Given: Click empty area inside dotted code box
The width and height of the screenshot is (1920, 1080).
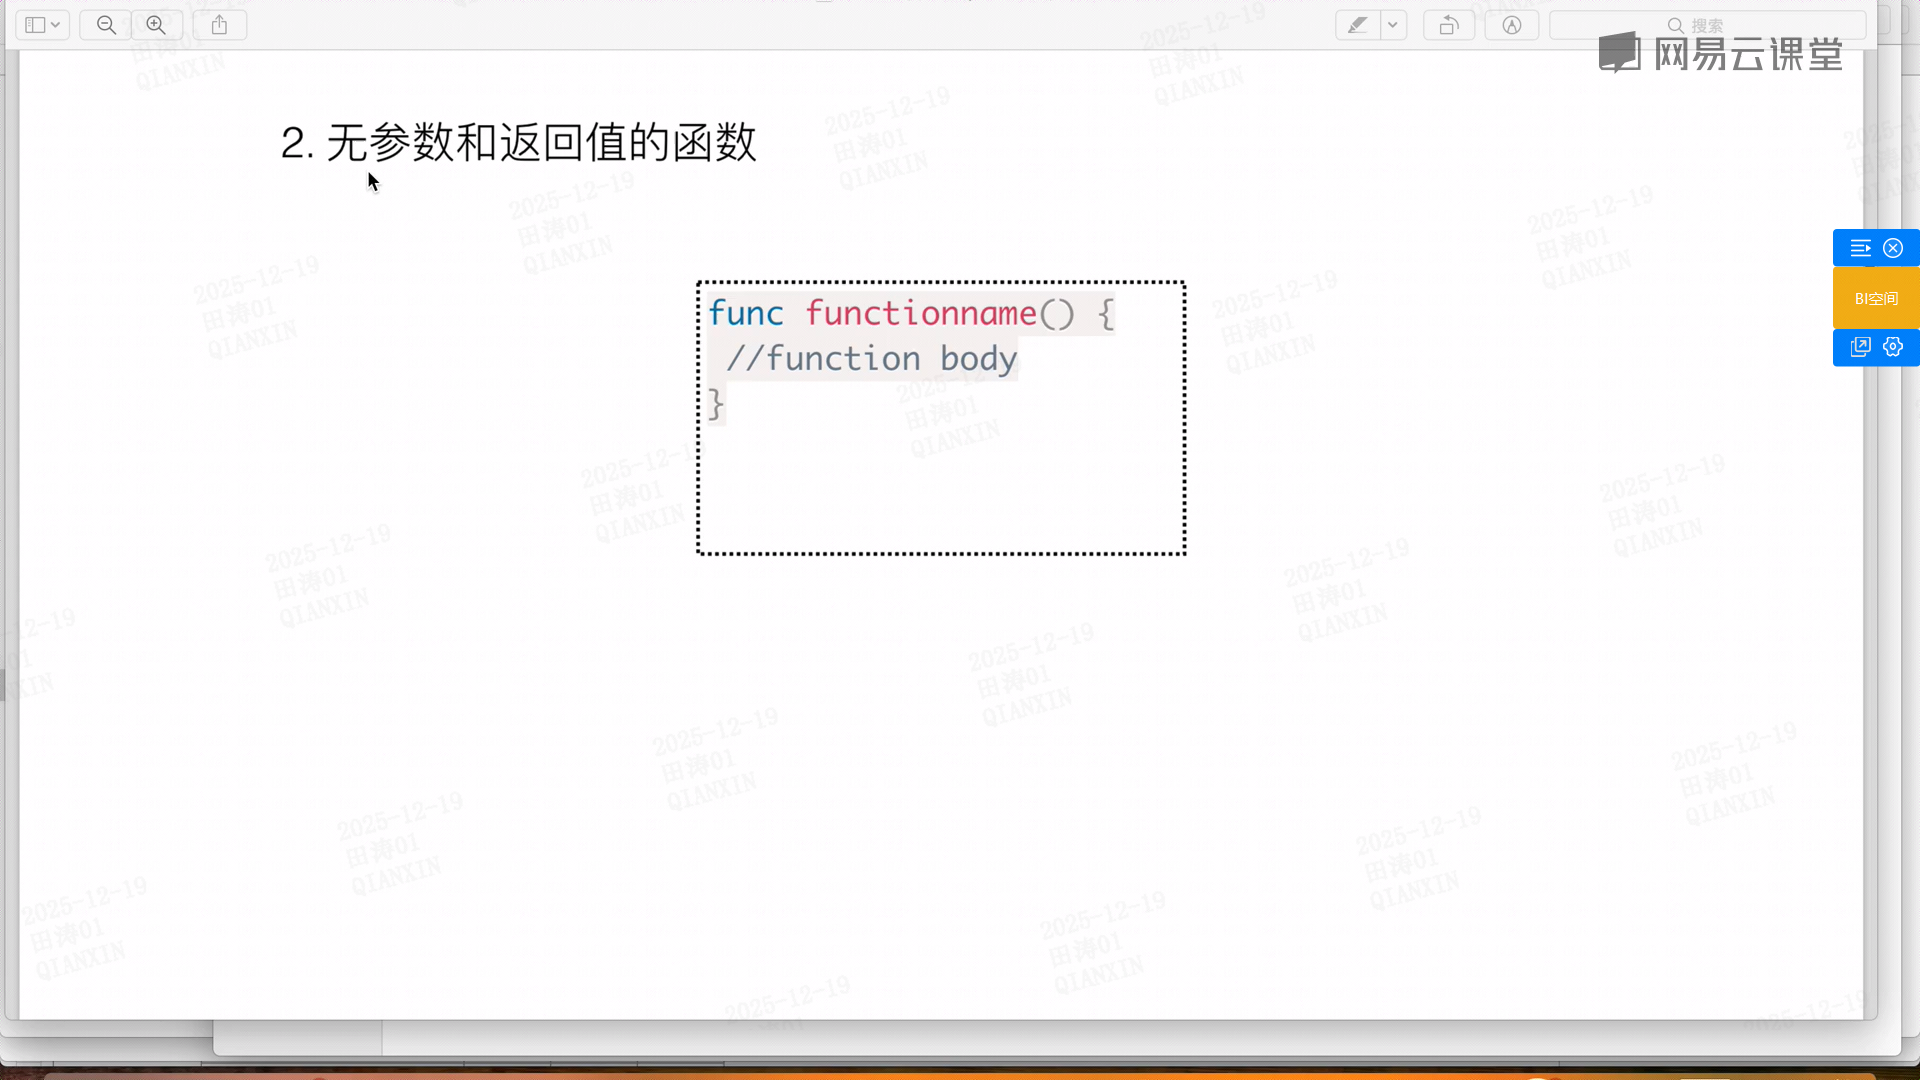Looking at the screenshot, I should tap(940, 490).
